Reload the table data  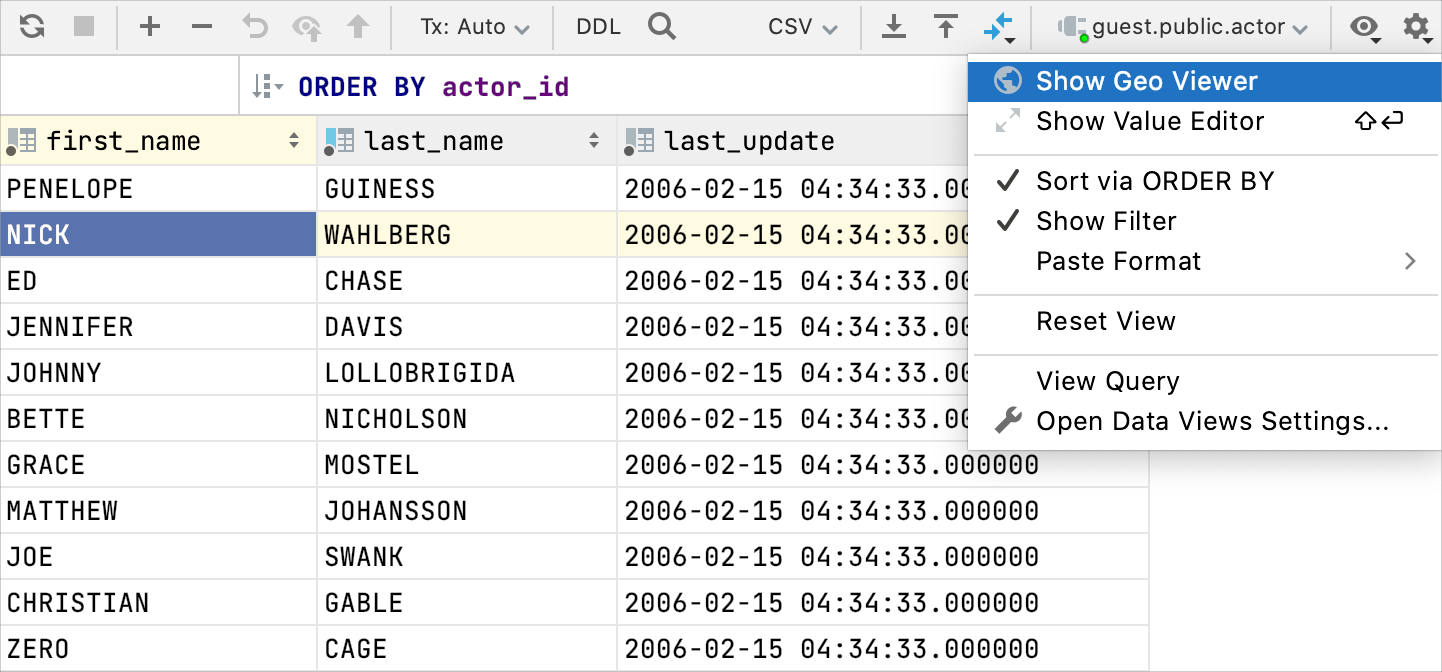point(30,27)
